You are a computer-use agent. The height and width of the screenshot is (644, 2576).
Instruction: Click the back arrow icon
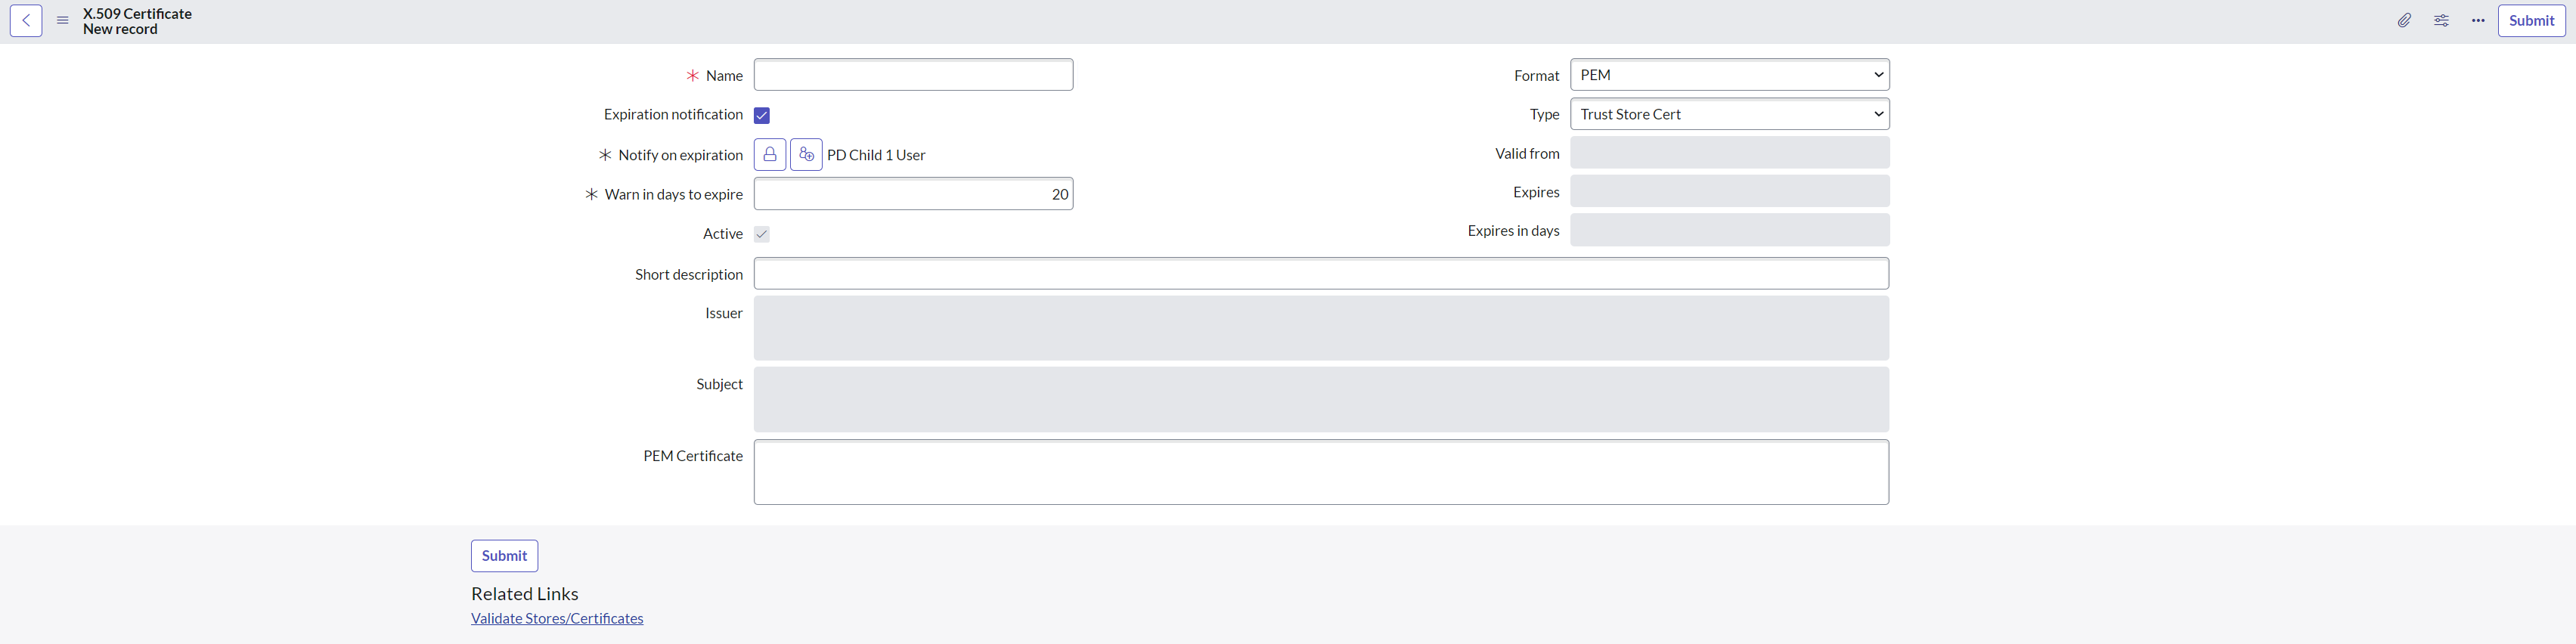pyautogui.click(x=26, y=21)
